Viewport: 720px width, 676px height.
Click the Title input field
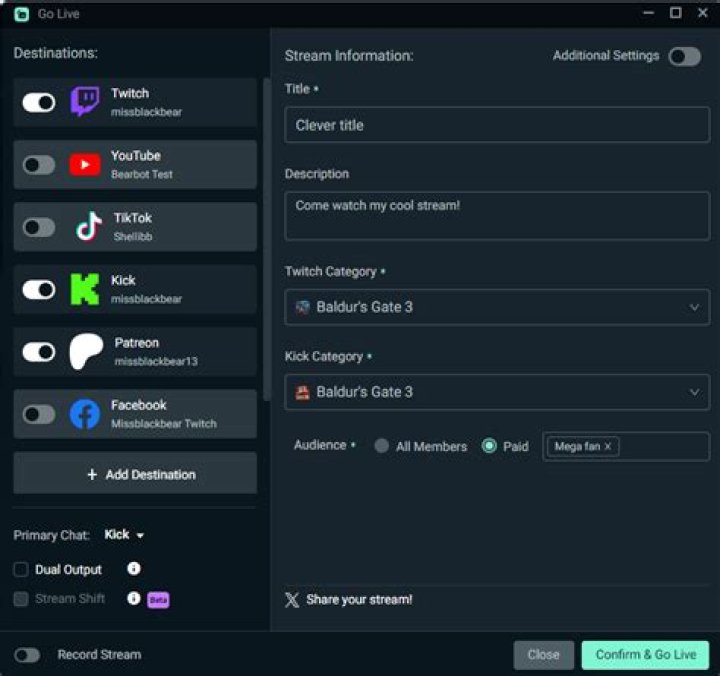click(x=497, y=125)
